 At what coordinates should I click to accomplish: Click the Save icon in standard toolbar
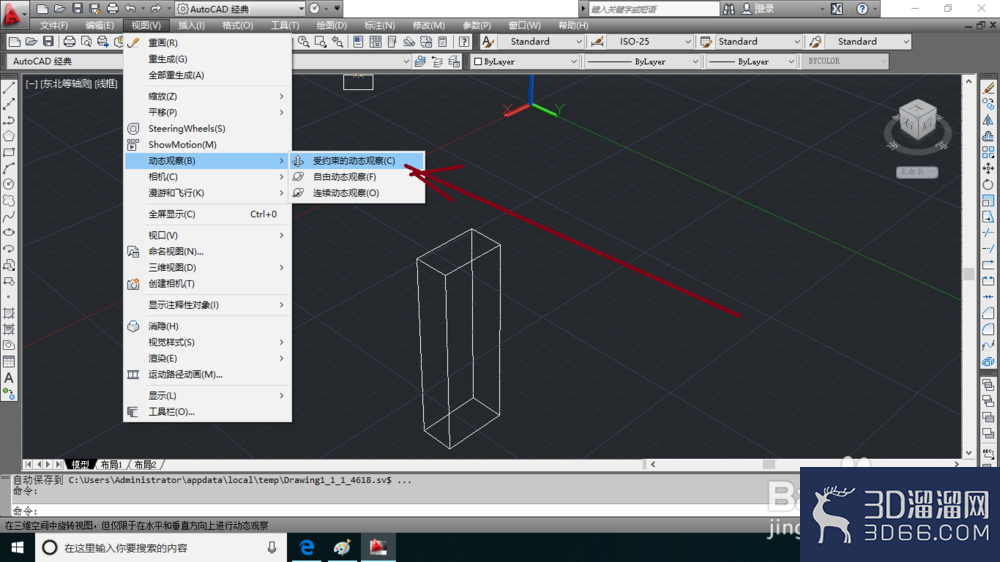point(48,42)
